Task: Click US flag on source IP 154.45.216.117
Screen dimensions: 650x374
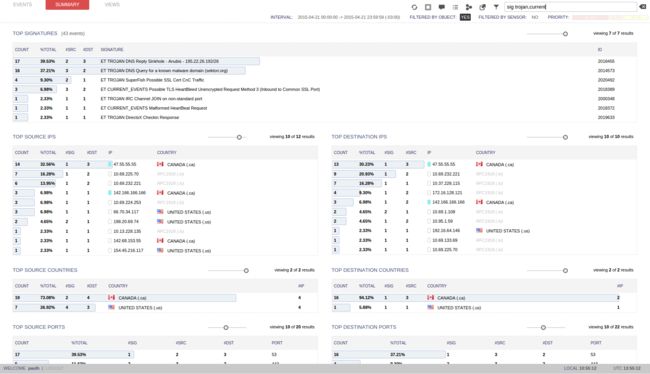Action: click(x=160, y=250)
